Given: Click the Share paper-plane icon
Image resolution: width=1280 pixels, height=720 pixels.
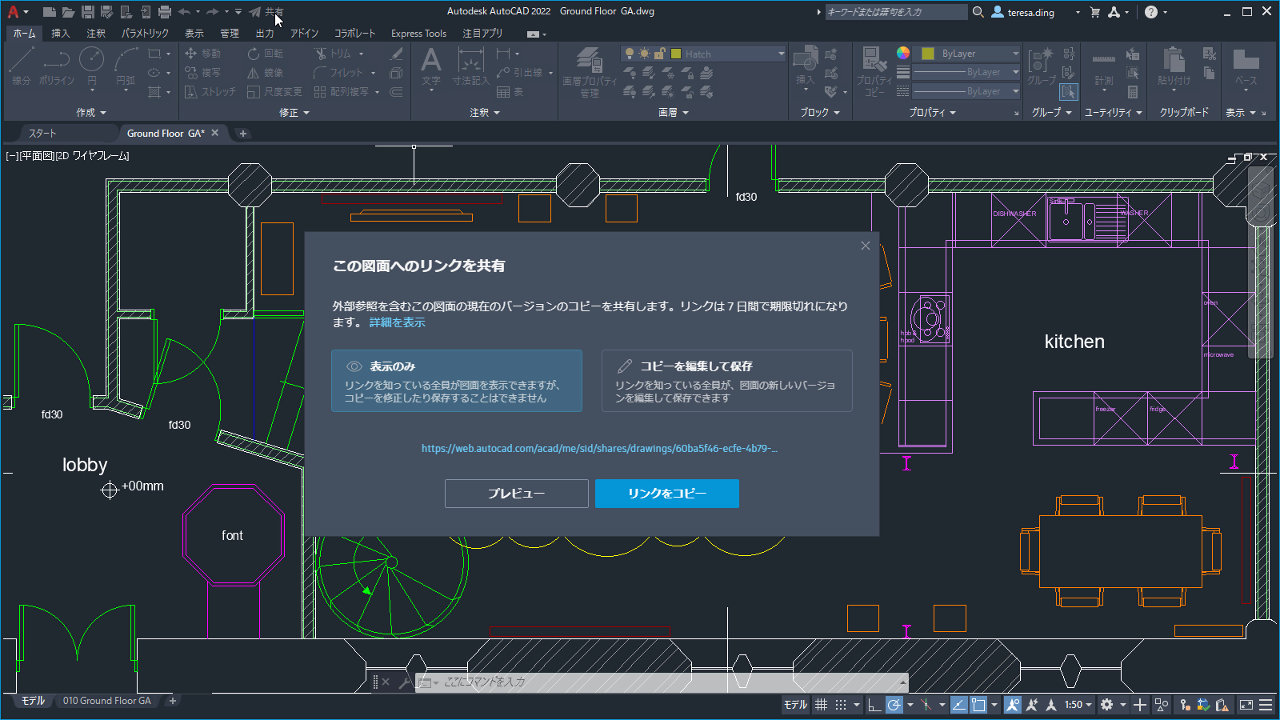Looking at the screenshot, I should [255, 12].
